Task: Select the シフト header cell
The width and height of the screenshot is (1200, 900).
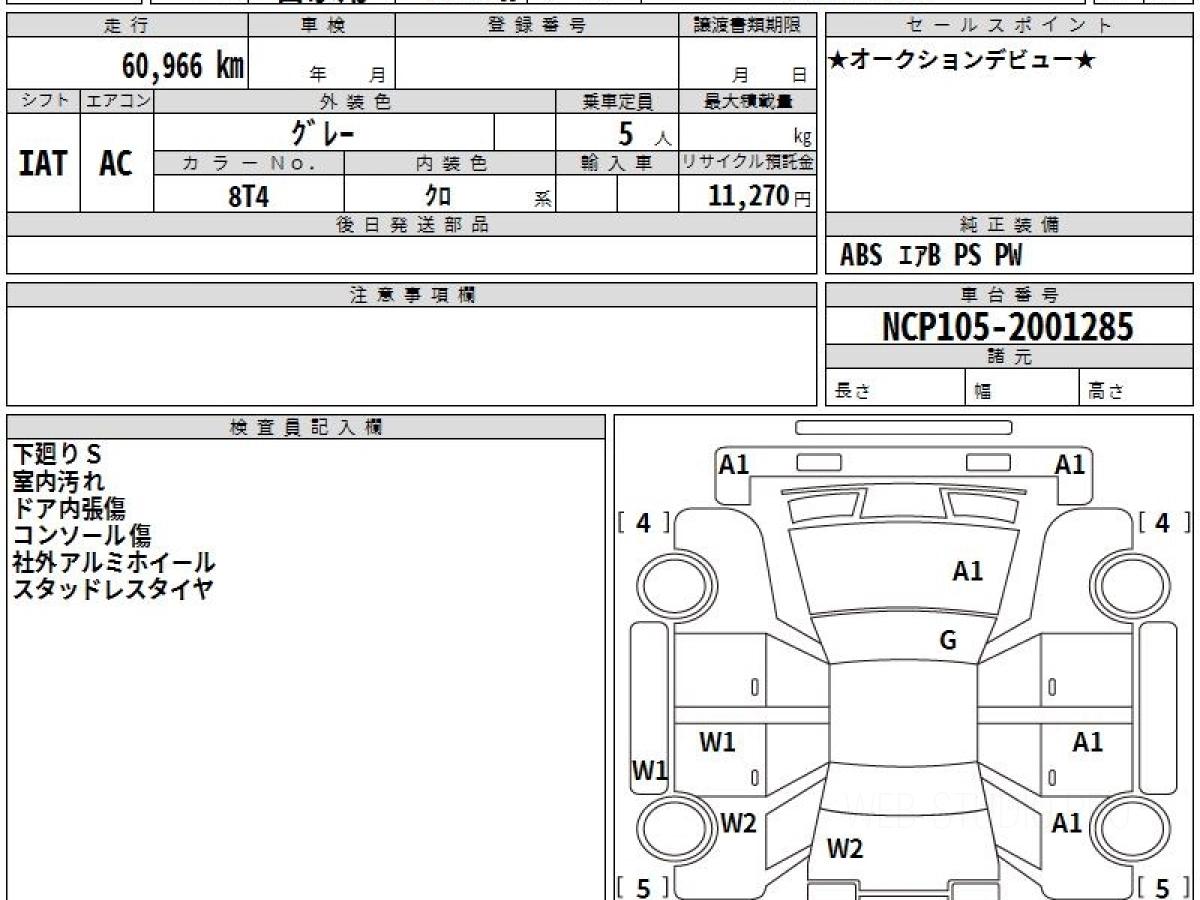Action: tap(43, 101)
